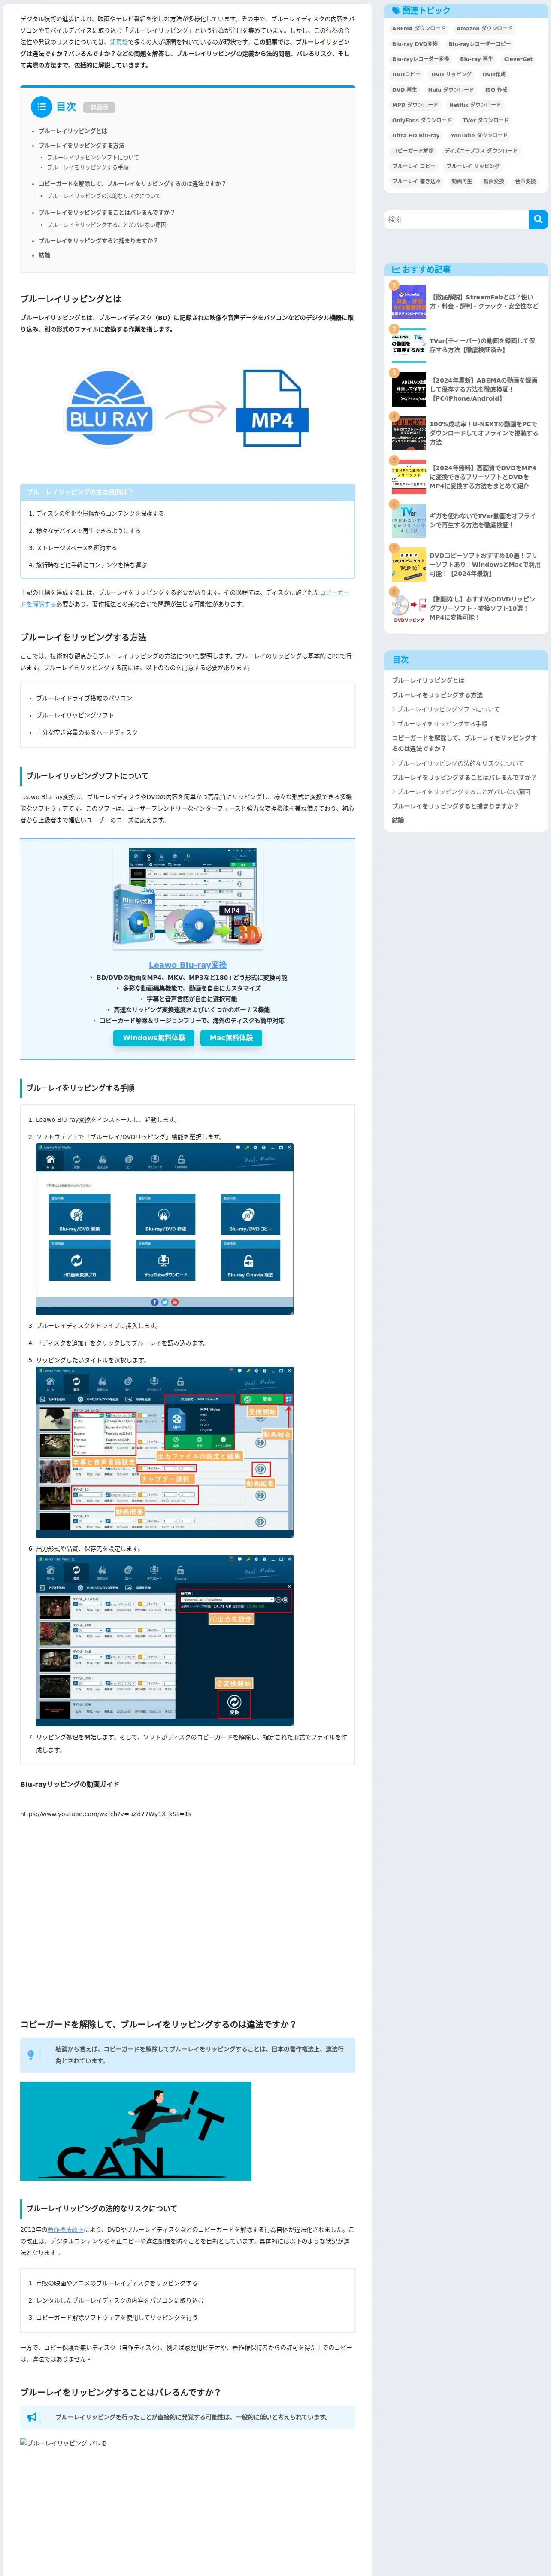The height and width of the screenshot is (2576, 551).
Task: Open the コピーガードを解除する inline link
Action: [185, 598]
